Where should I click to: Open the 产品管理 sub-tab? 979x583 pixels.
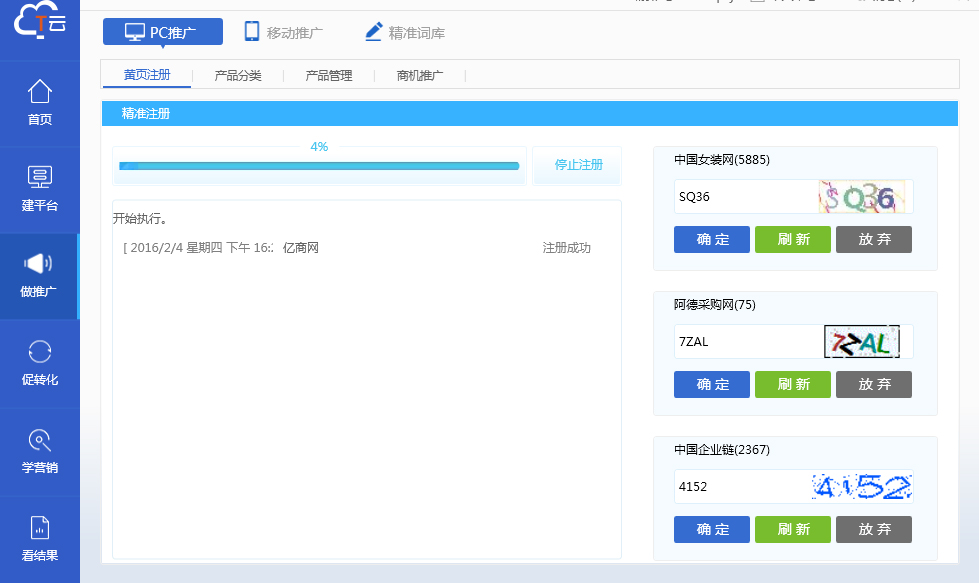click(x=329, y=75)
